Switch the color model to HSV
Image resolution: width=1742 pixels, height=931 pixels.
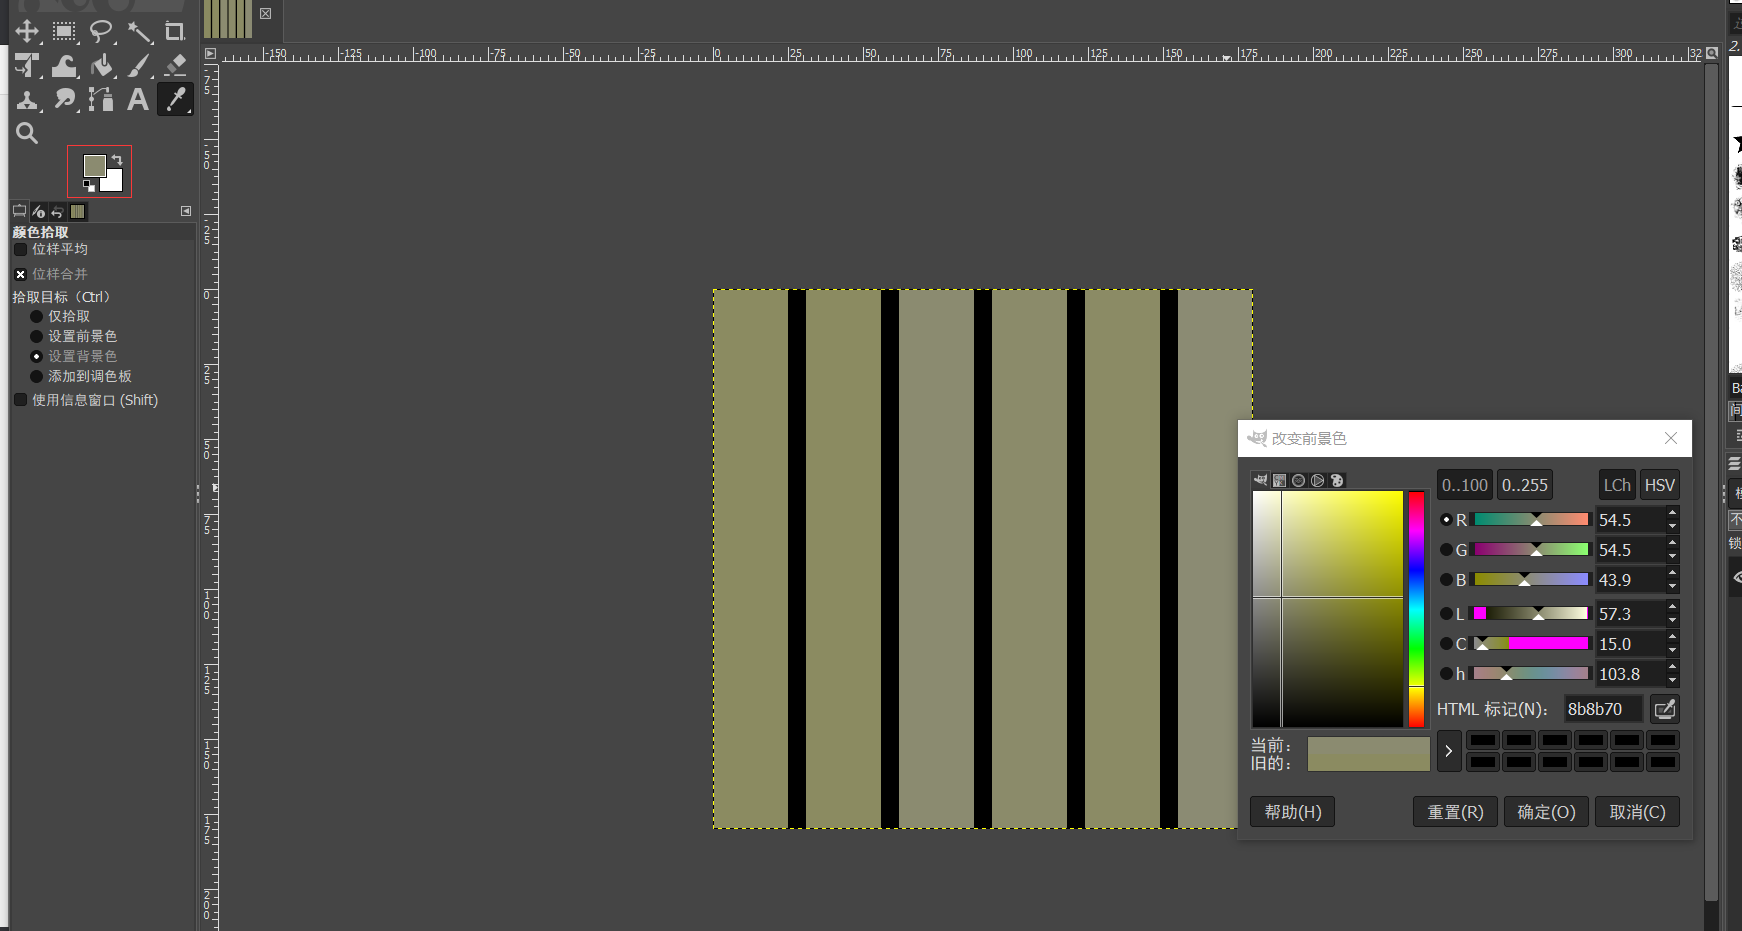coord(1660,485)
